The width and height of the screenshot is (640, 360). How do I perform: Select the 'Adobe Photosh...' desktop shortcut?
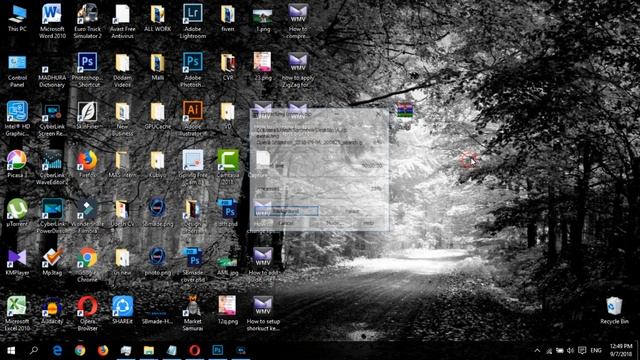[x=193, y=70]
